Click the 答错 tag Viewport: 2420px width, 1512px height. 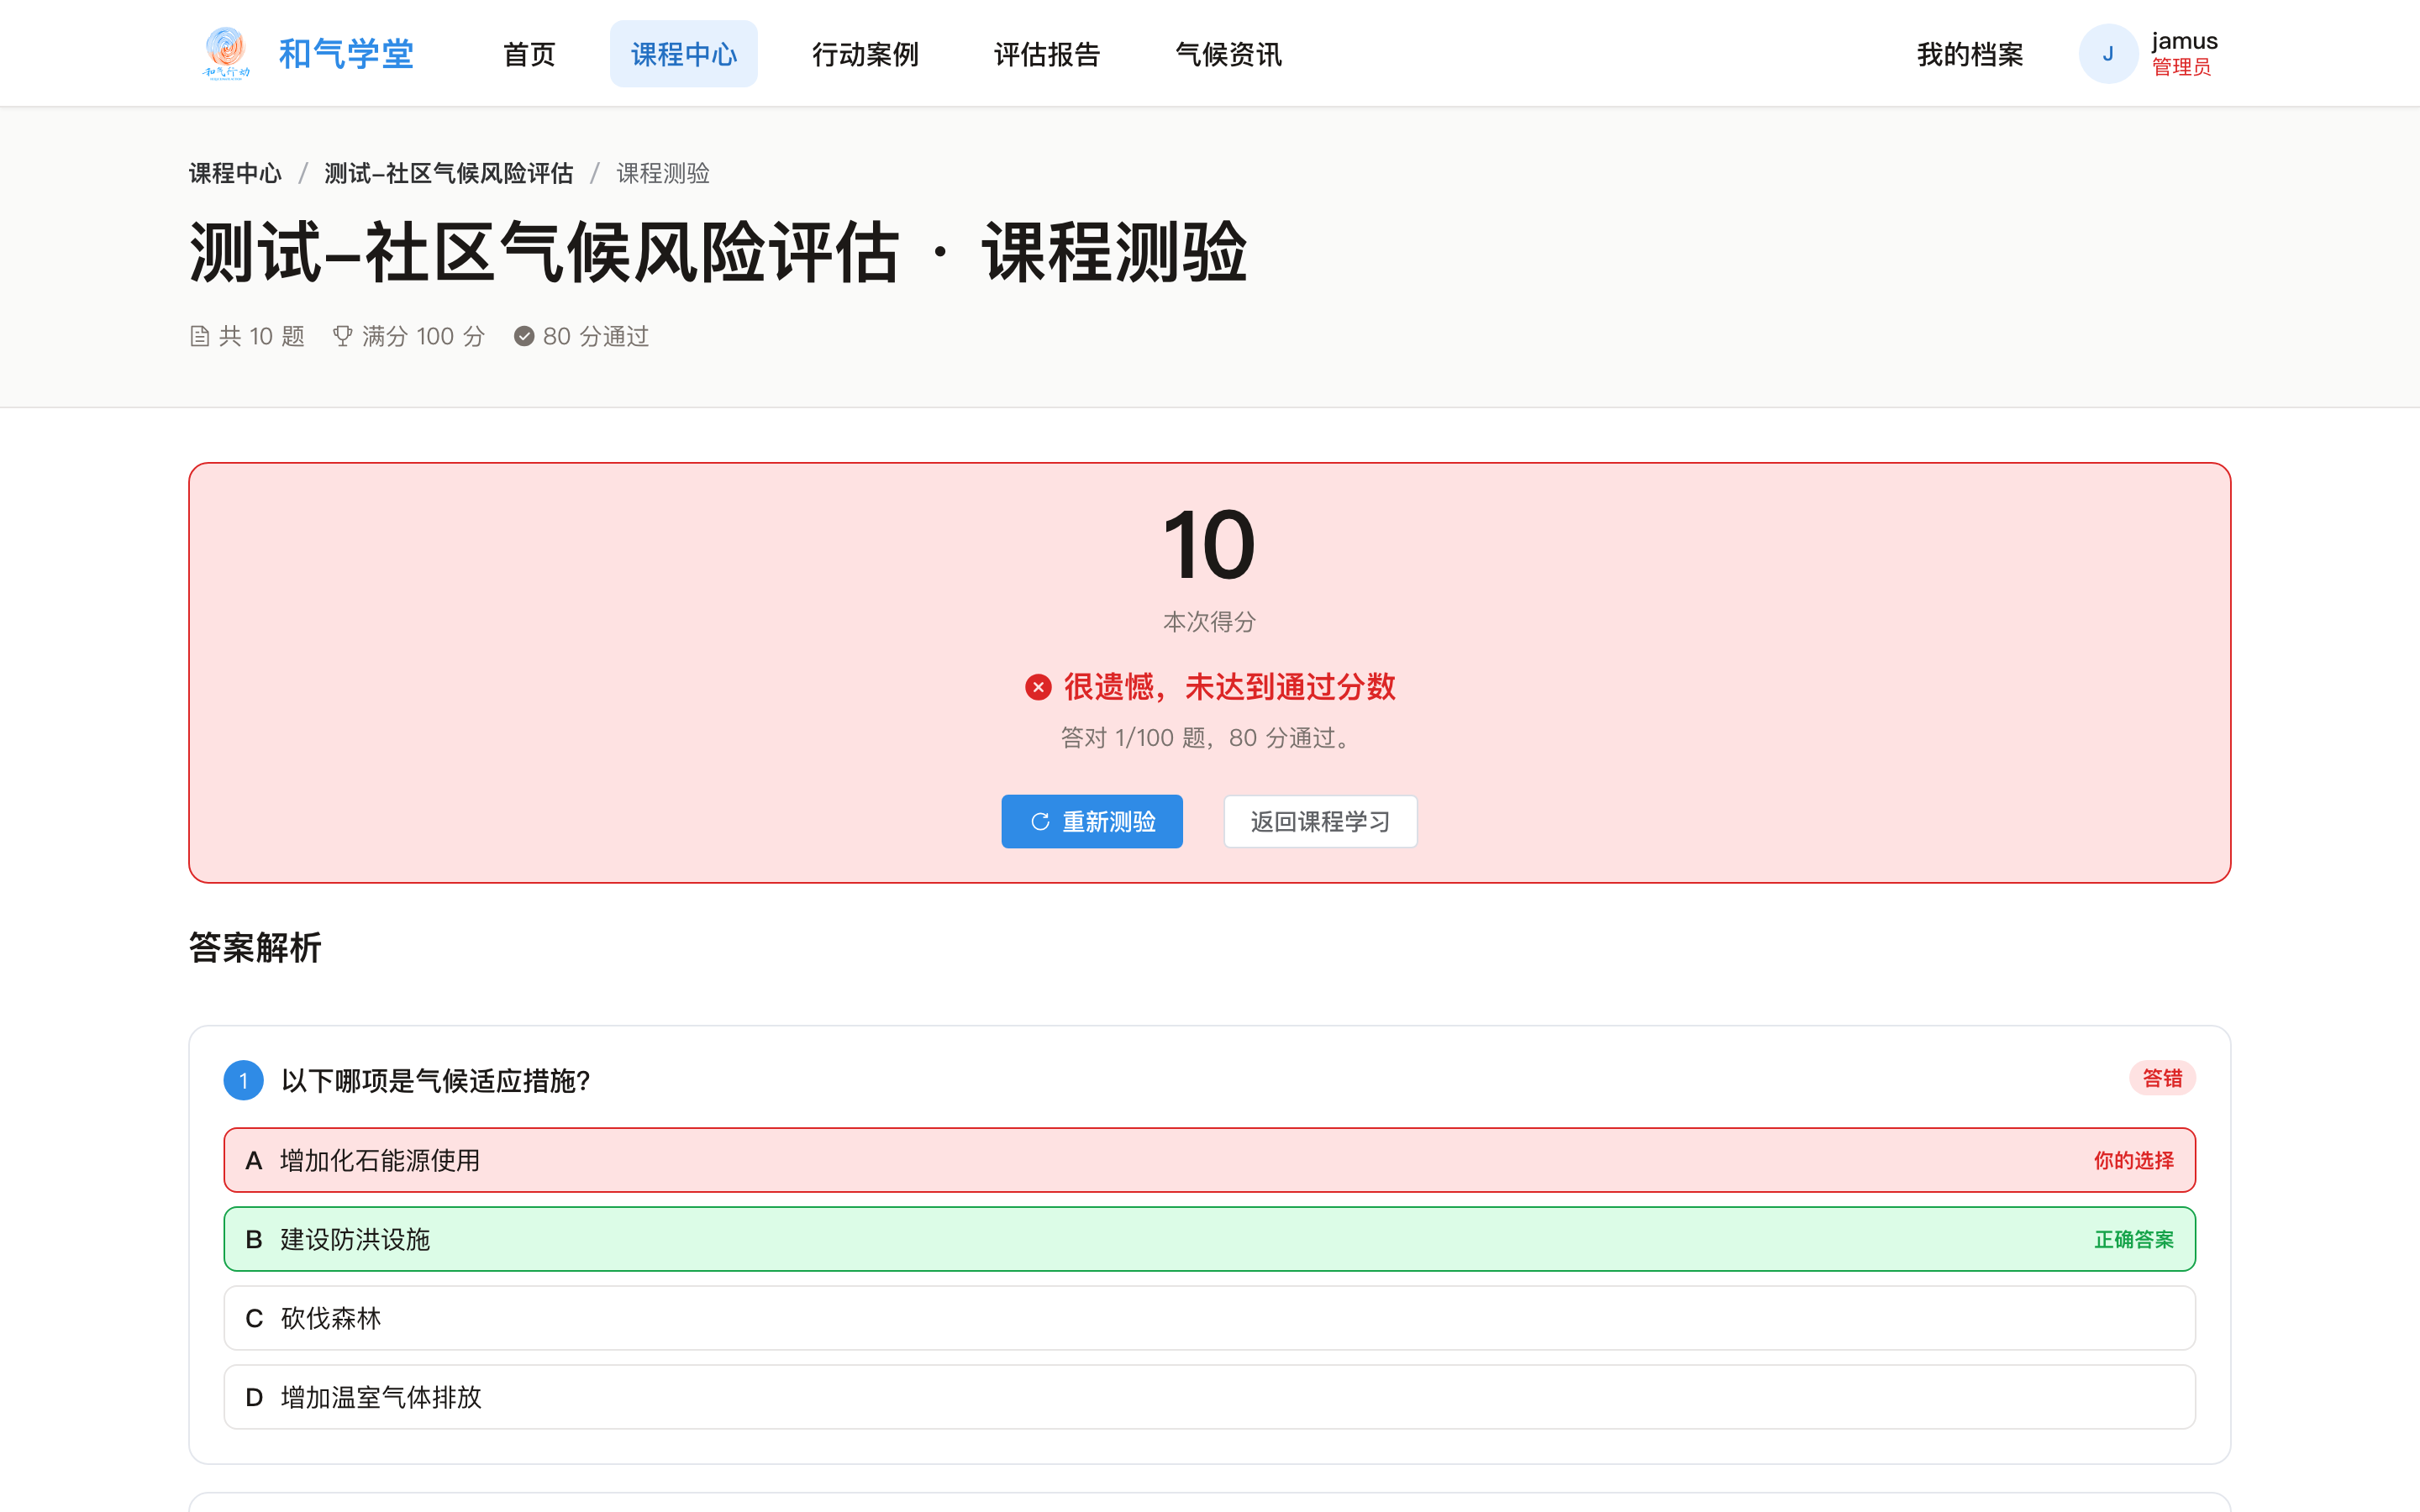pos(2162,1078)
